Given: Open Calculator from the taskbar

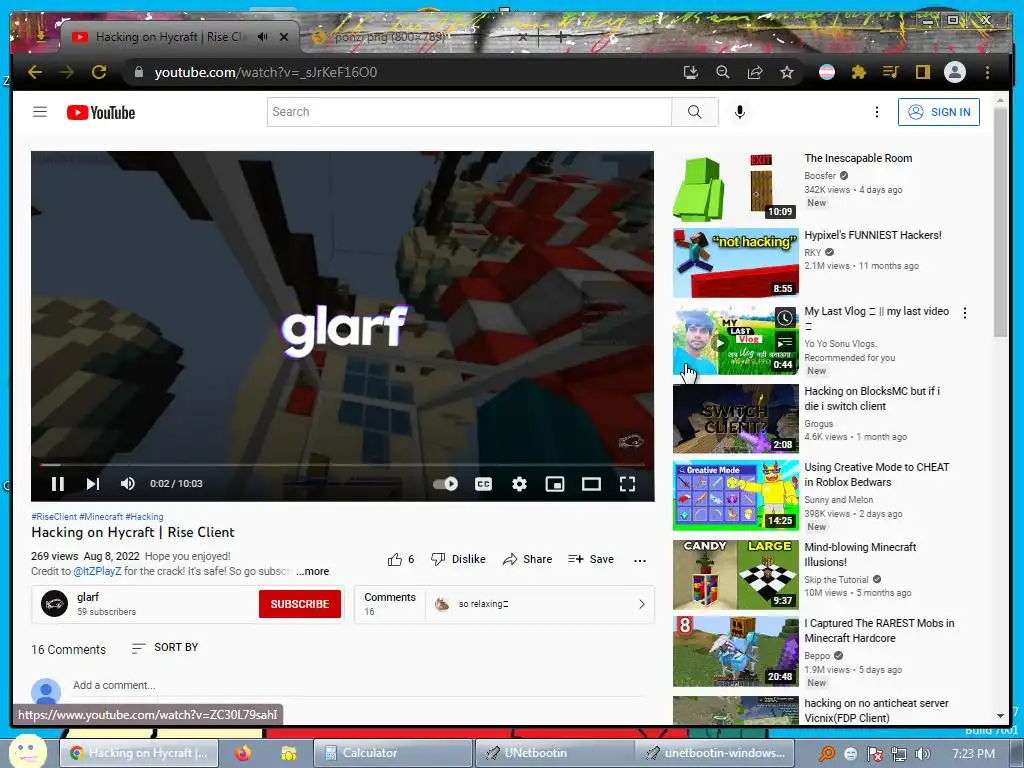Looking at the screenshot, I should click(392, 753).
